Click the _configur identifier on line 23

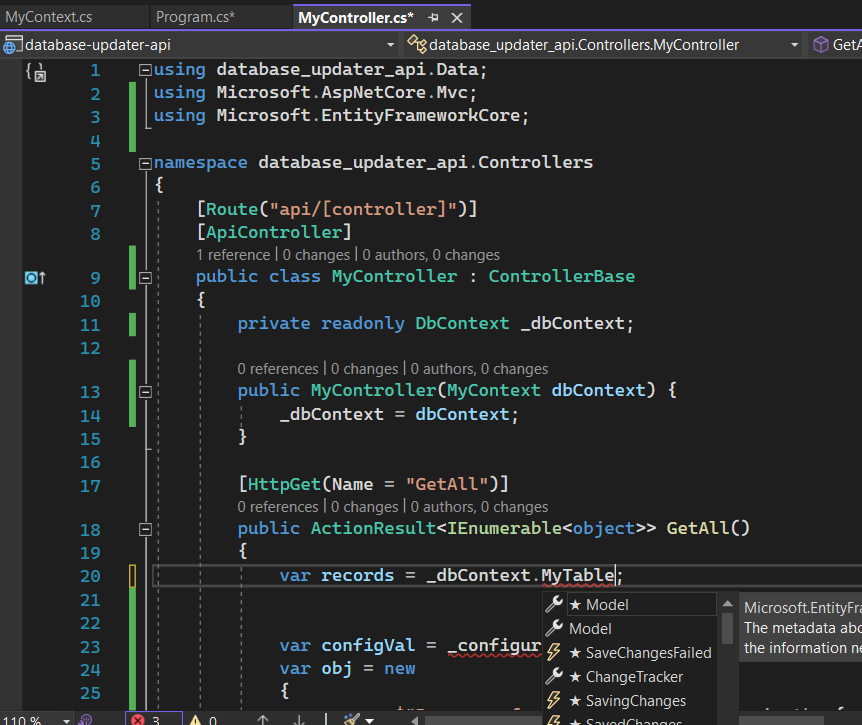tap(494, 645)
